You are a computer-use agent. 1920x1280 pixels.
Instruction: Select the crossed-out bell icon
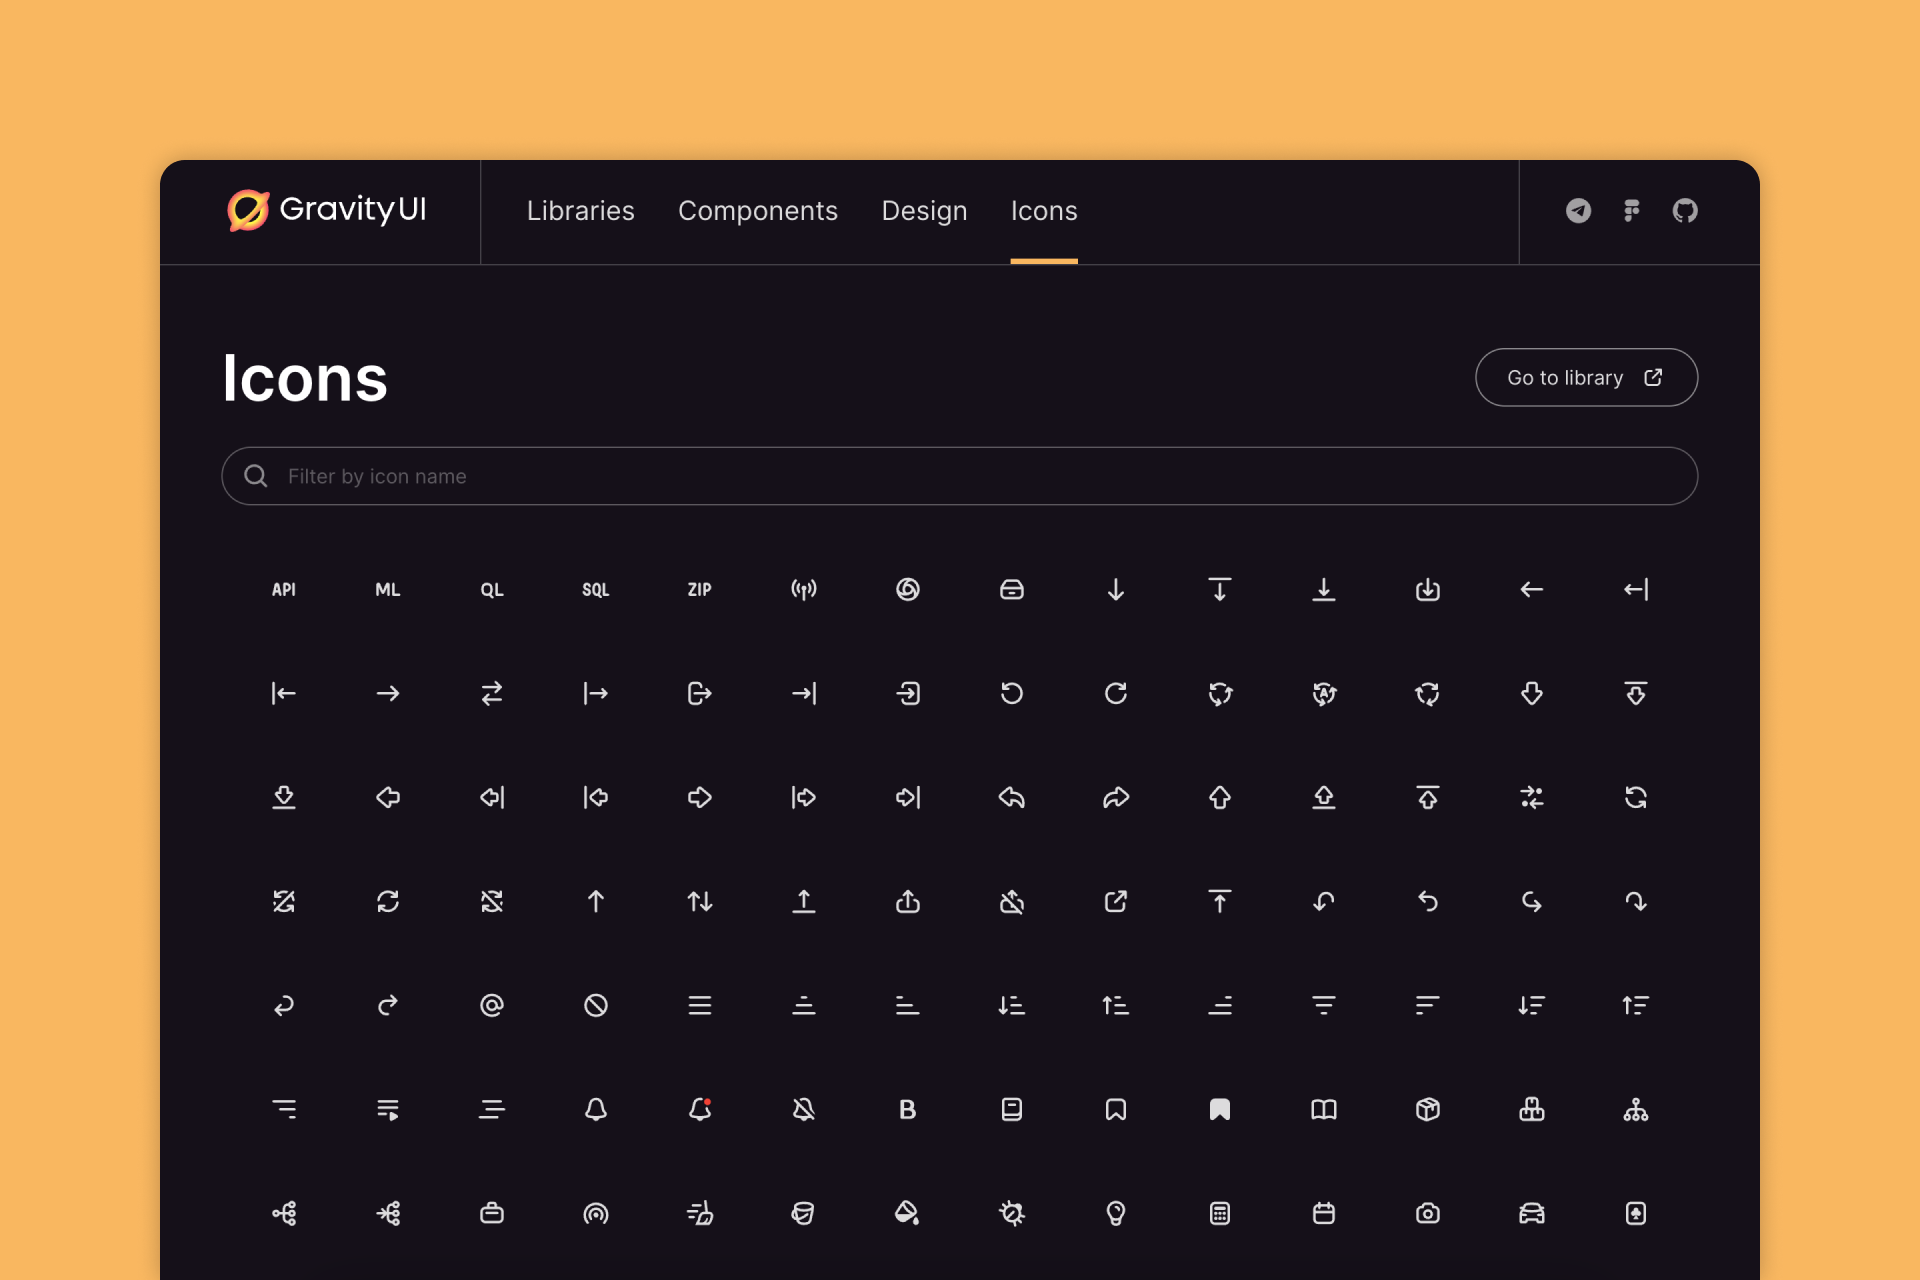(803, 1109)
